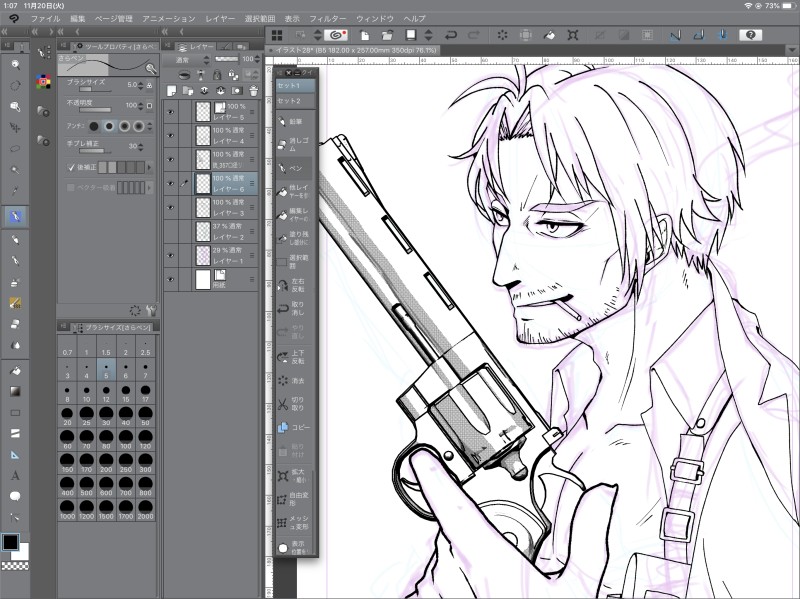Click the grid icon at command bar start
Viewport: 800px width, 599px height.
277,35
